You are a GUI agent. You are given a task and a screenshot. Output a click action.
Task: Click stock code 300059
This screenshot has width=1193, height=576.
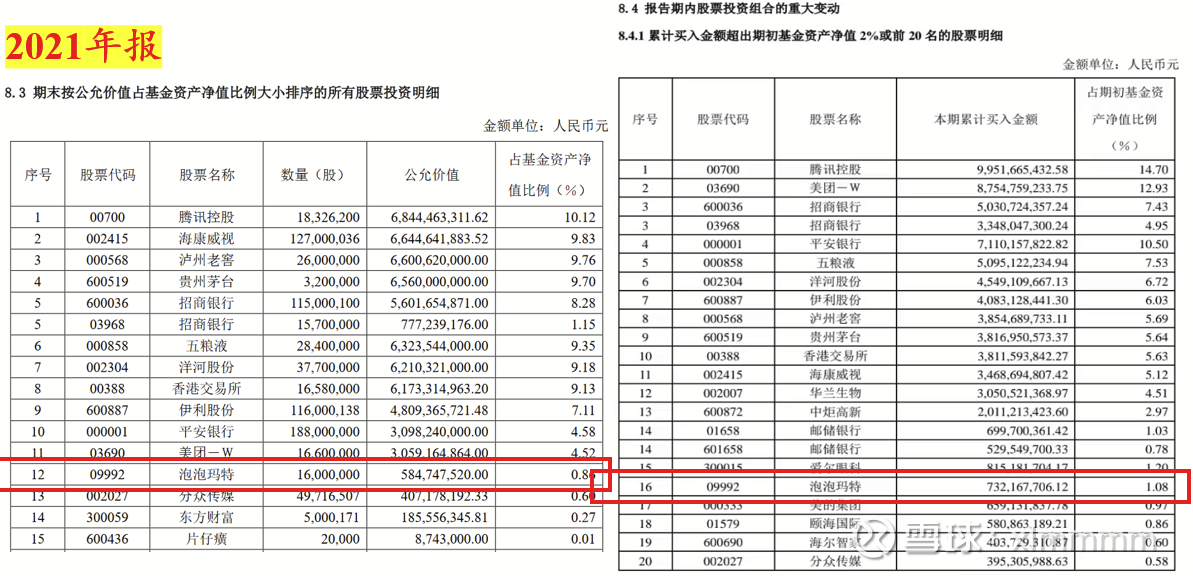(108, 518)
